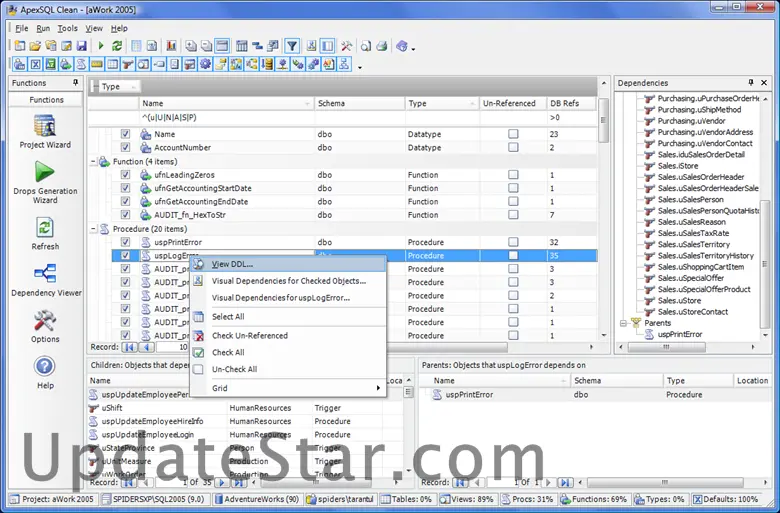The image size is (780, 513).
Task: Open the Type column header dropdown
Action: click(472, 103)
